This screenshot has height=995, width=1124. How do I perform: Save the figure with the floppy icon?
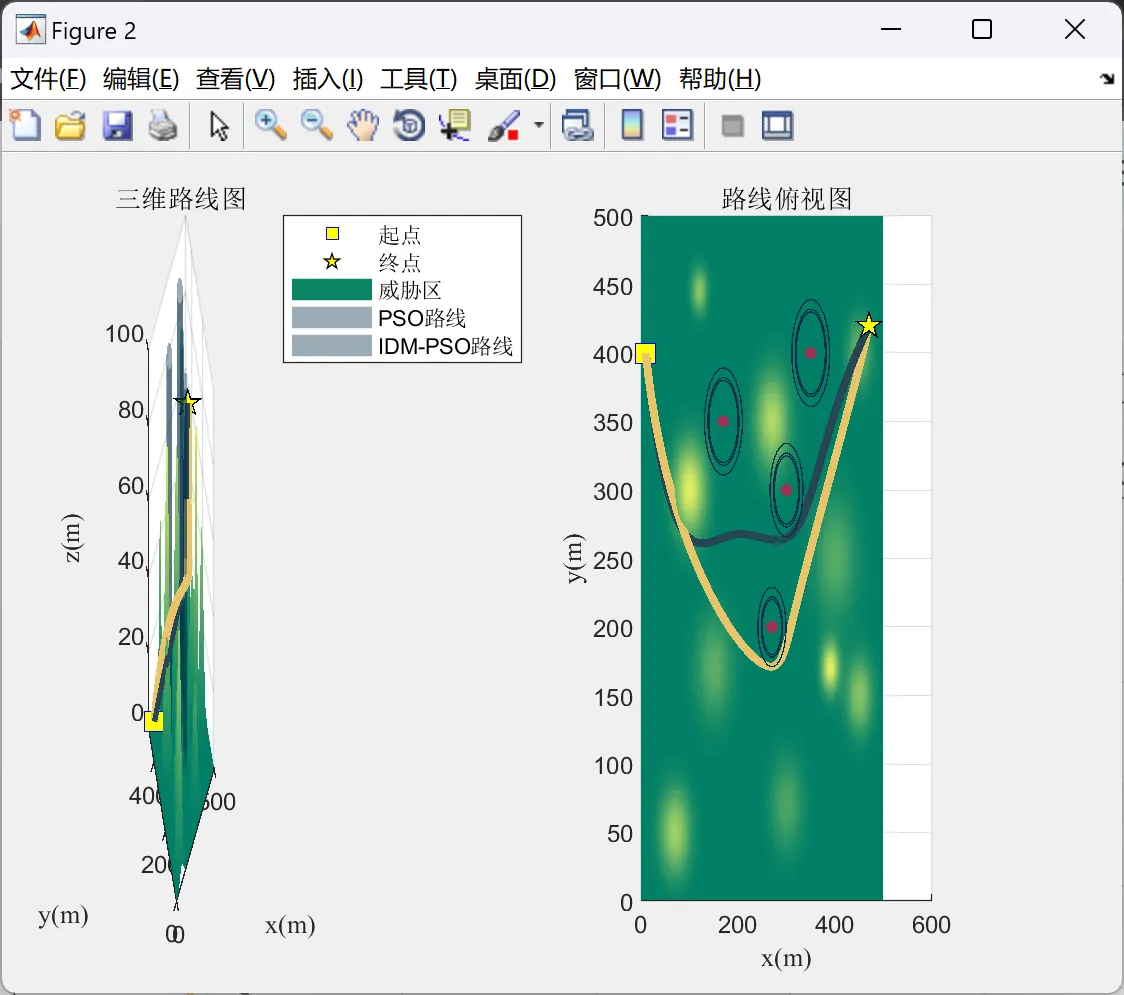coord(117,125)
